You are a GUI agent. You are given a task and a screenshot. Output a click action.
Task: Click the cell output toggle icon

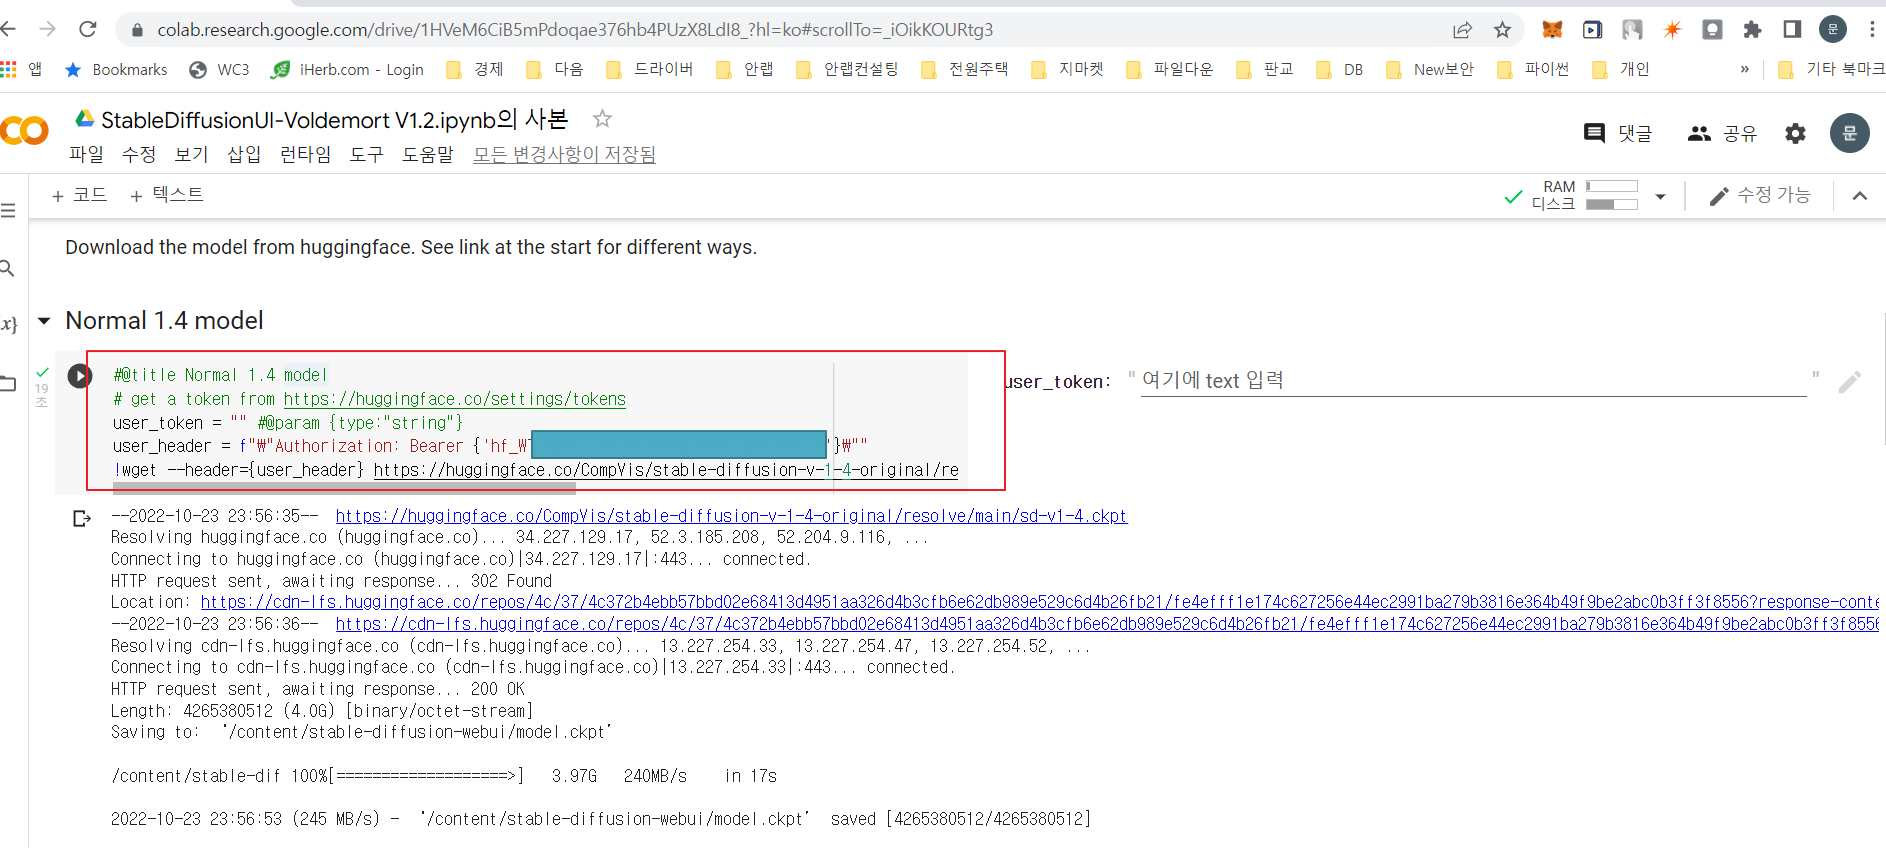click(82, 518)
